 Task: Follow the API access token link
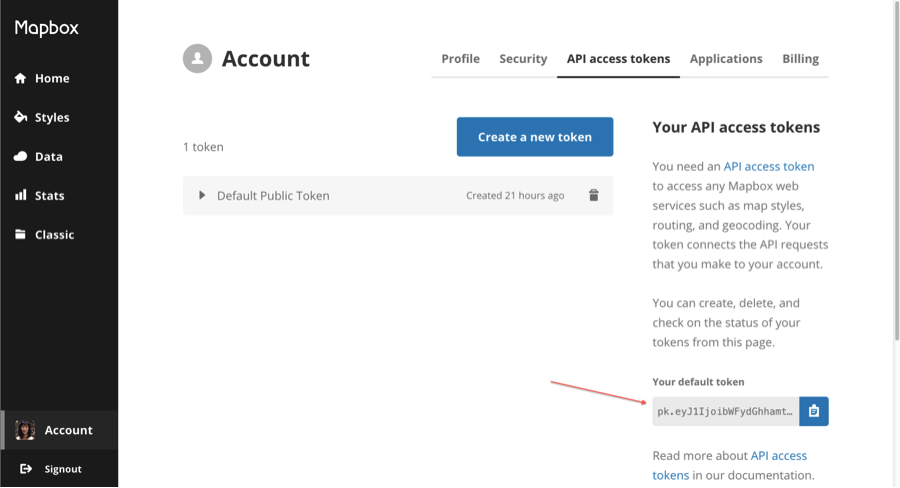click(x=768, y=167)
